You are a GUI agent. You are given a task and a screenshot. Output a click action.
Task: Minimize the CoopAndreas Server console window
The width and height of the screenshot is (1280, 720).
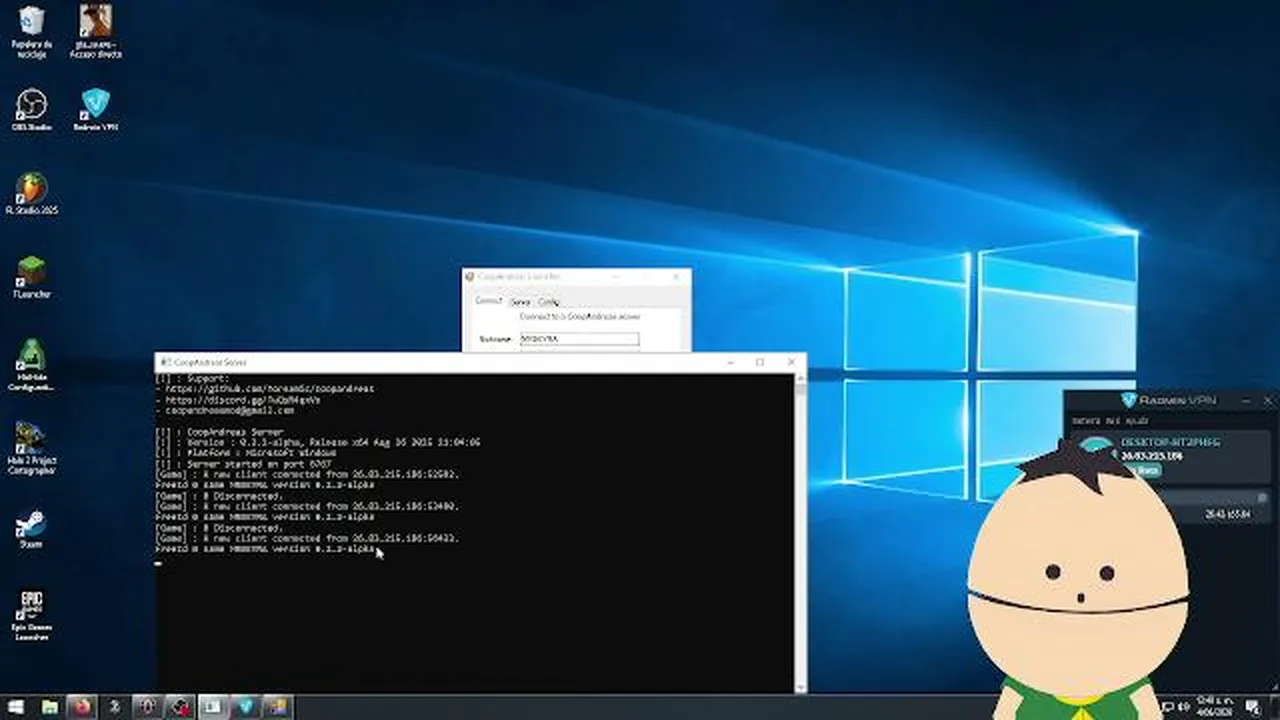pos(731,362)
